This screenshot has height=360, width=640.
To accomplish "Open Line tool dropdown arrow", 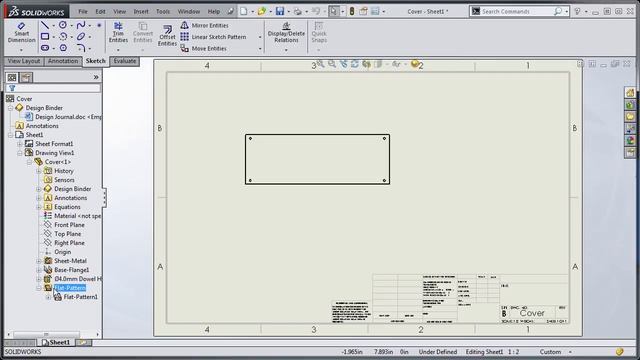I will tap(53, 25).
